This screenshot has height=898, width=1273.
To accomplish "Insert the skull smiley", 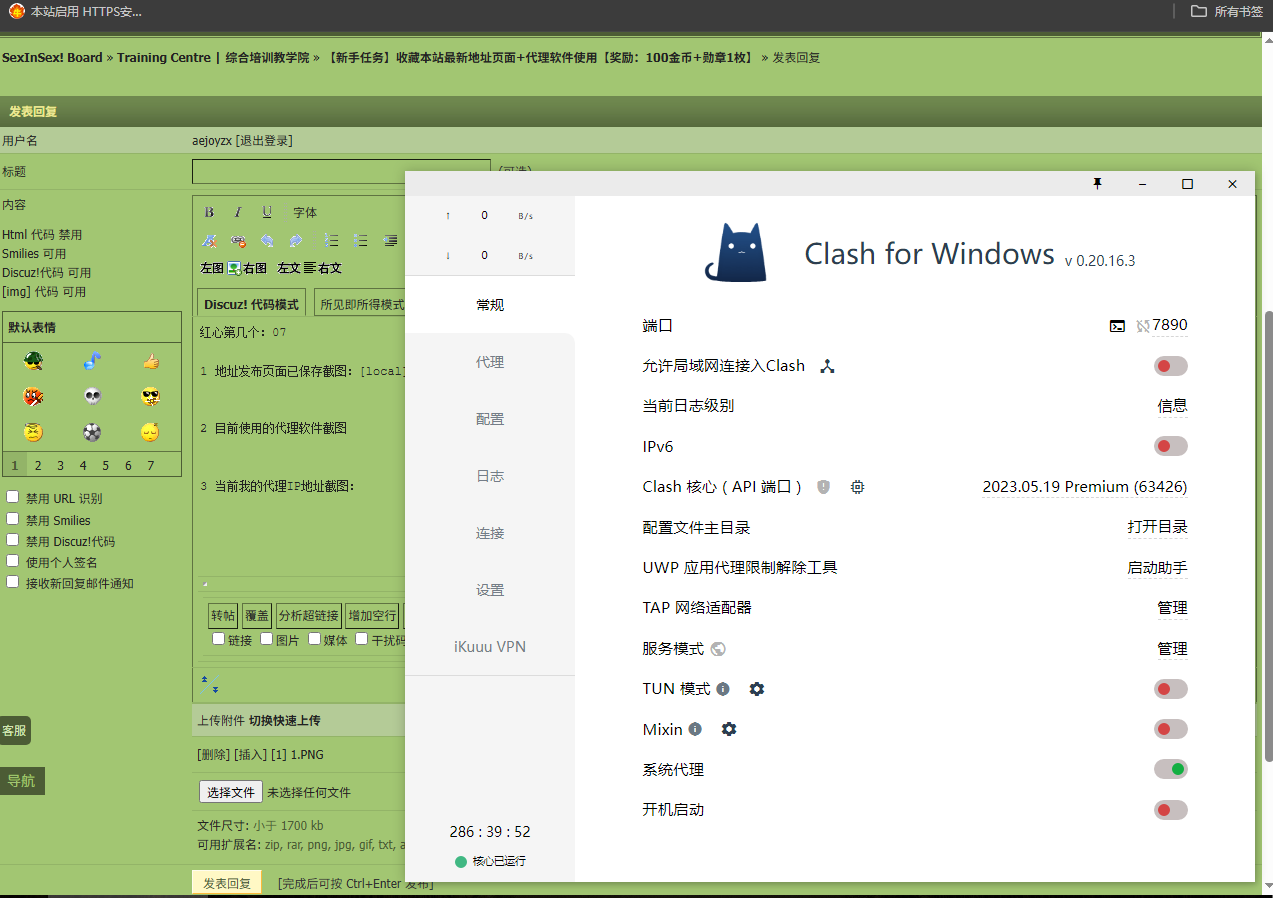I will pos(93,397).
